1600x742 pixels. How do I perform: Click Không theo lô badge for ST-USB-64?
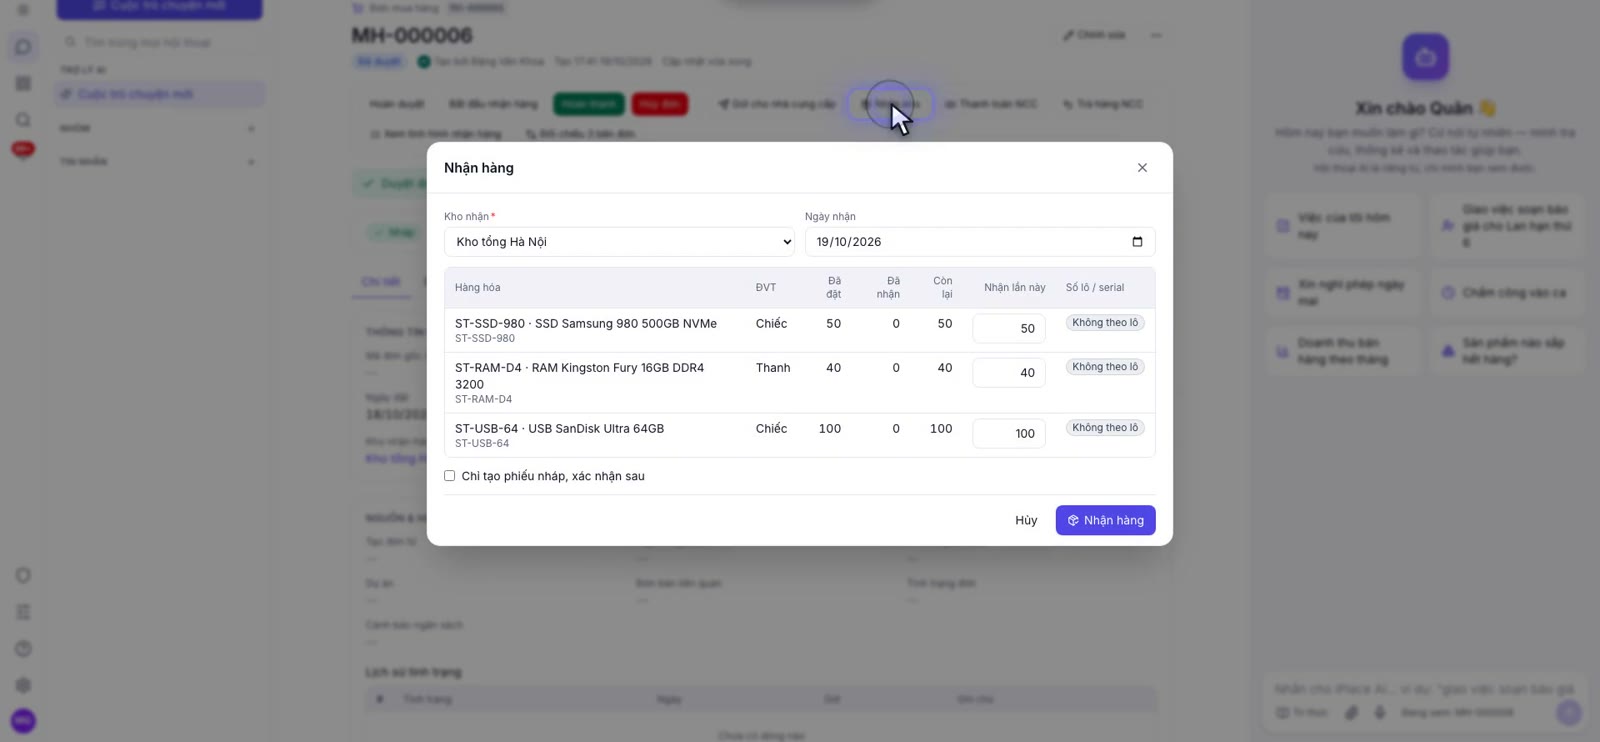click(1105, 428)
